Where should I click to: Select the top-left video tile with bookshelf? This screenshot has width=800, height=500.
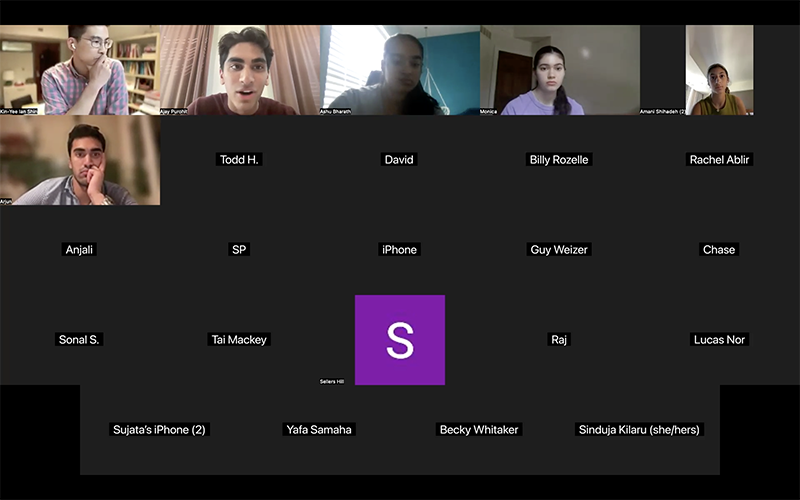80,70
